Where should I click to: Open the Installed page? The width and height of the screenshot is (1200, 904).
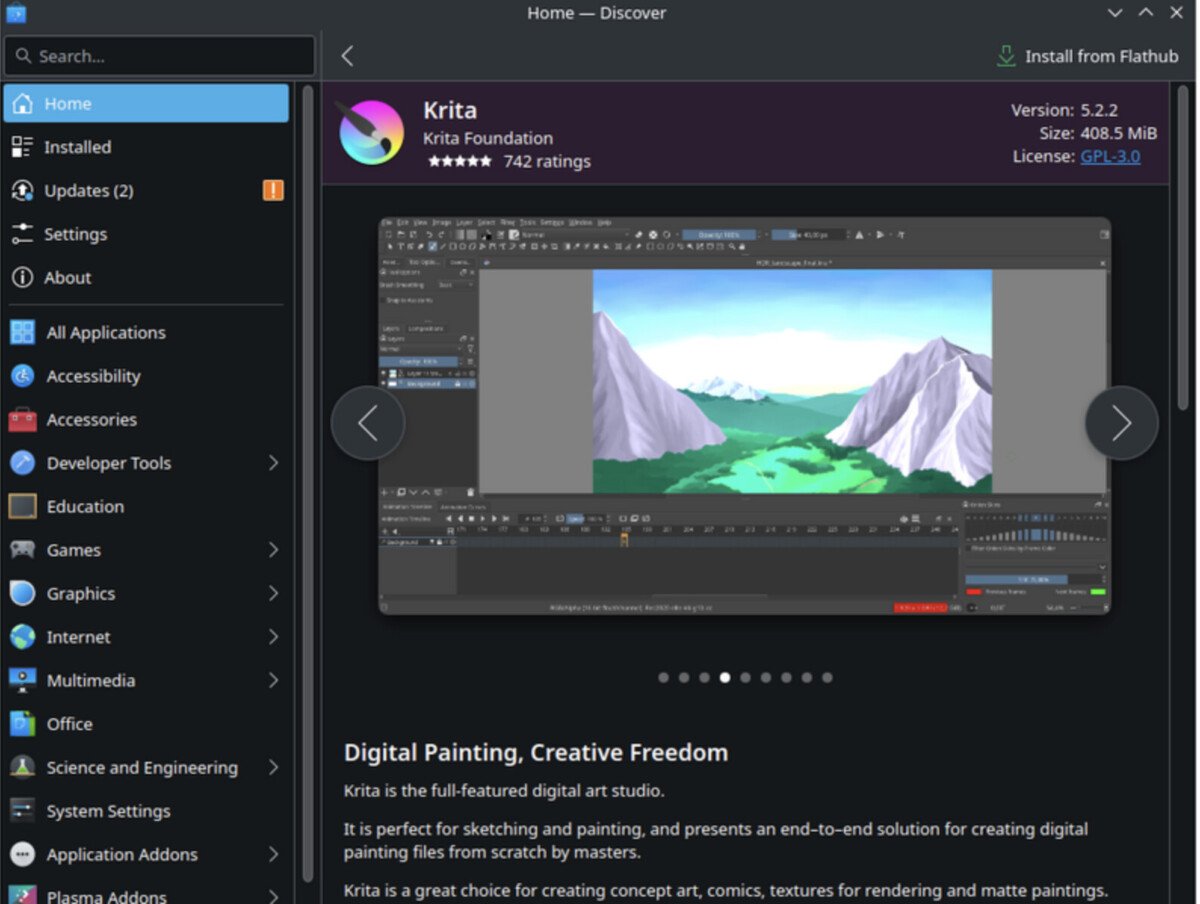coord(77,147)
